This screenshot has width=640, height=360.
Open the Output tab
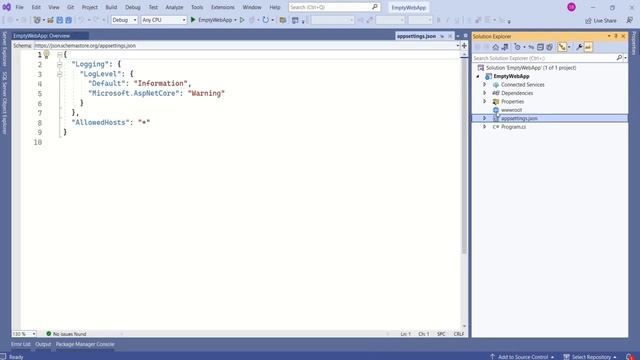click(x=43, y=344)
